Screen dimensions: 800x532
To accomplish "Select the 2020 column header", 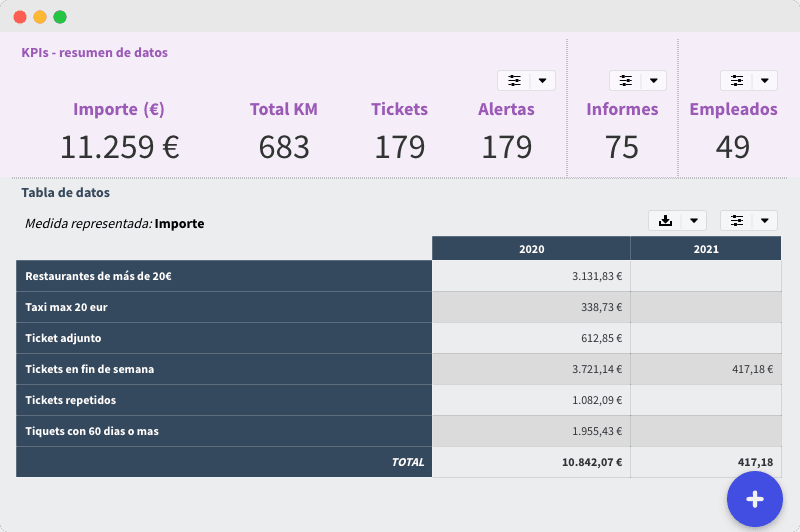I will coord(531,248).
